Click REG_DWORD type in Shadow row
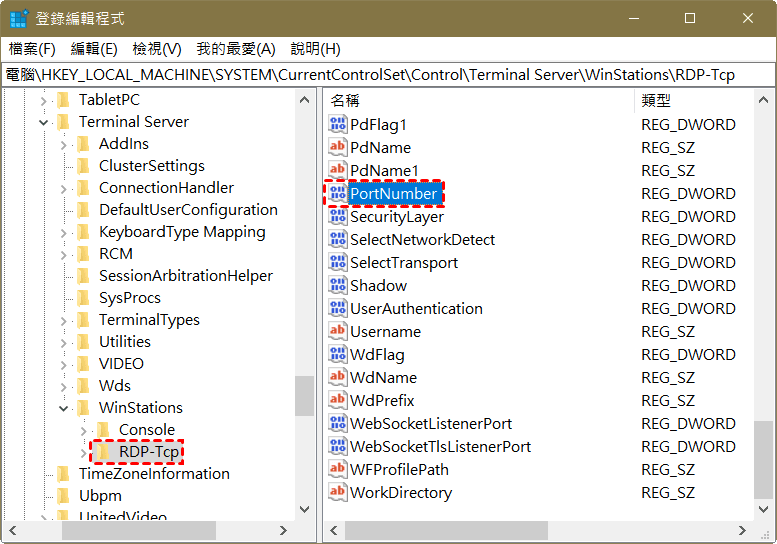The height and width of the screenshot is (544, 777). point(688,285)
